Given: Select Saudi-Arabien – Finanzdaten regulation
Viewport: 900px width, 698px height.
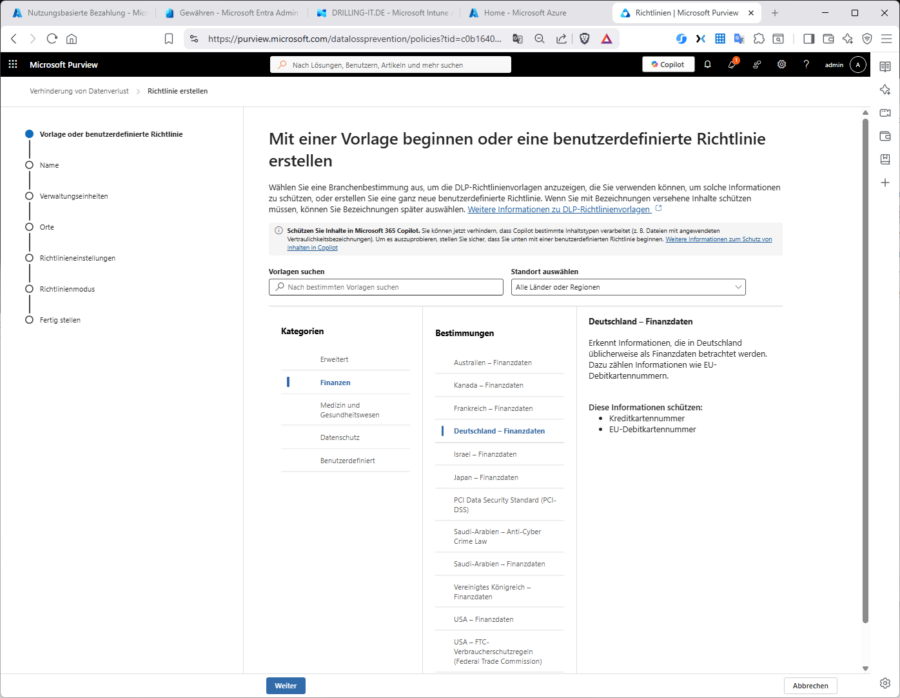Looking at the screenshot, I should coord(499,564).
